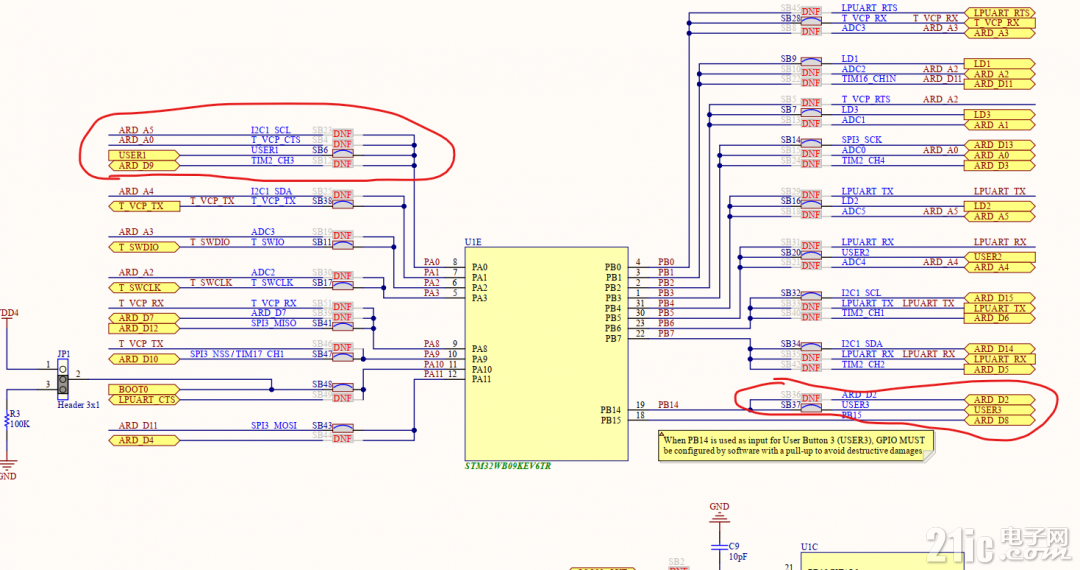
Task: Select solder bridge SB6
Action: click(x=342, y=154)
